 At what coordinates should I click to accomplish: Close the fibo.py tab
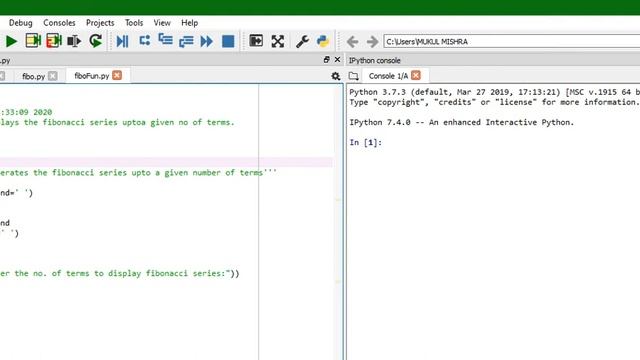click(53, 76)
